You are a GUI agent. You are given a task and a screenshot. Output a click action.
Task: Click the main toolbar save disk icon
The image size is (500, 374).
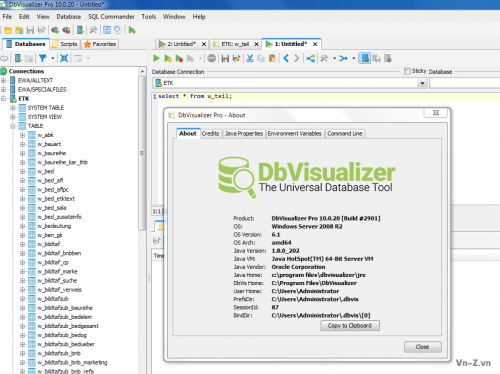30,30
